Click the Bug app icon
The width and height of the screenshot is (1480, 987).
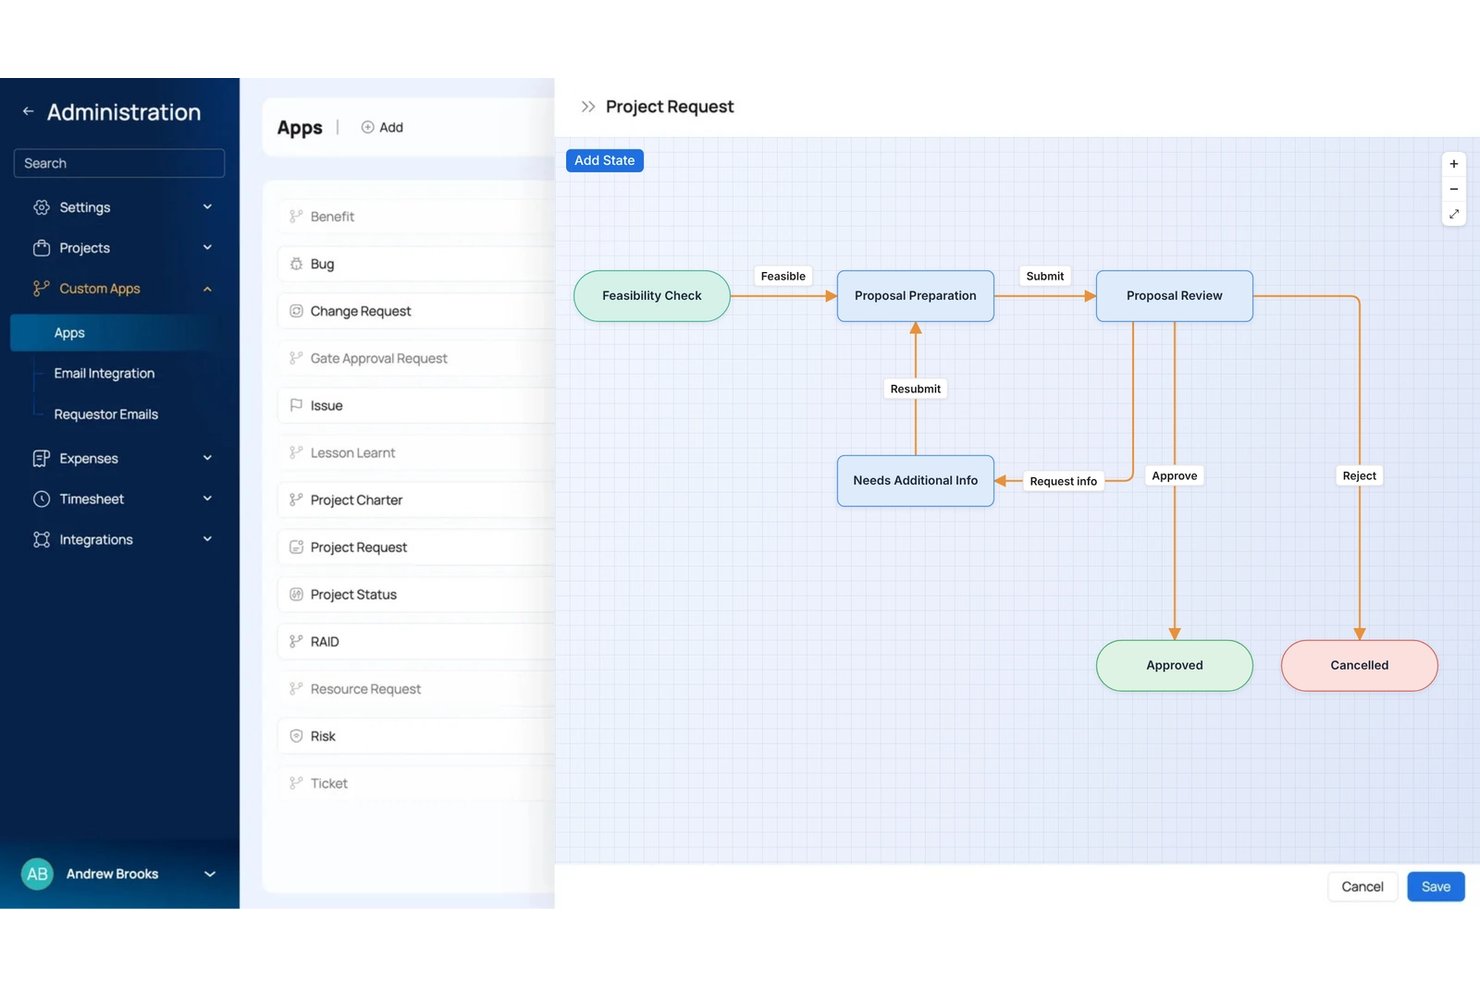296,264
